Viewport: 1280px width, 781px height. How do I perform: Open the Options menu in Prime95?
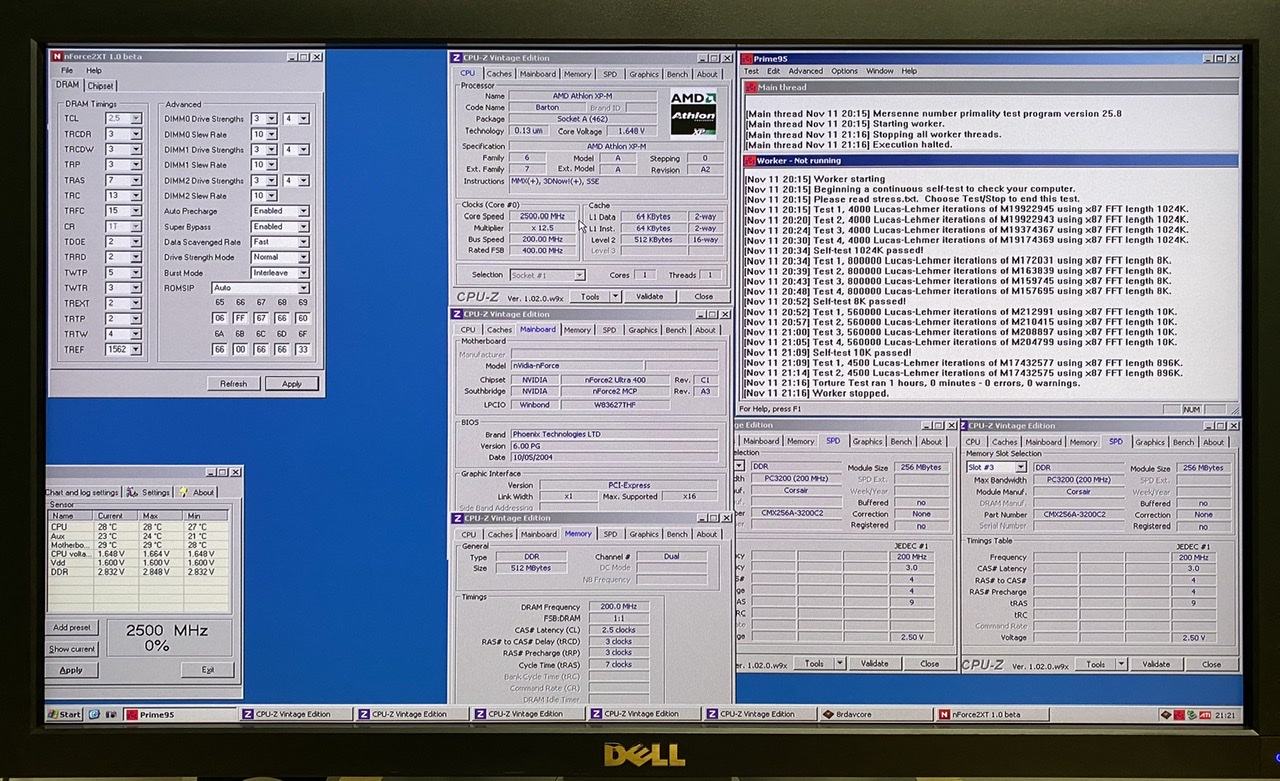pyautogui.click(x=845, y=71)
